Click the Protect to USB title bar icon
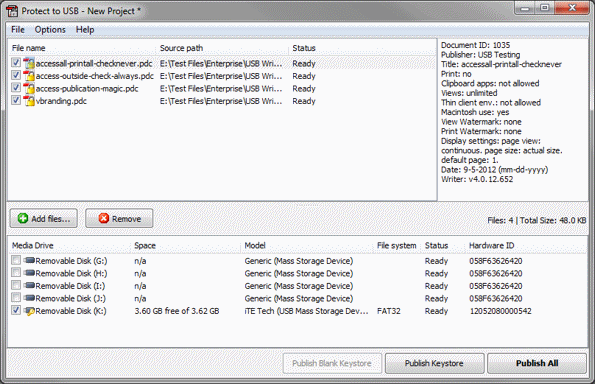The height and width of the screenshot is (384, 595). click(12, 11)
